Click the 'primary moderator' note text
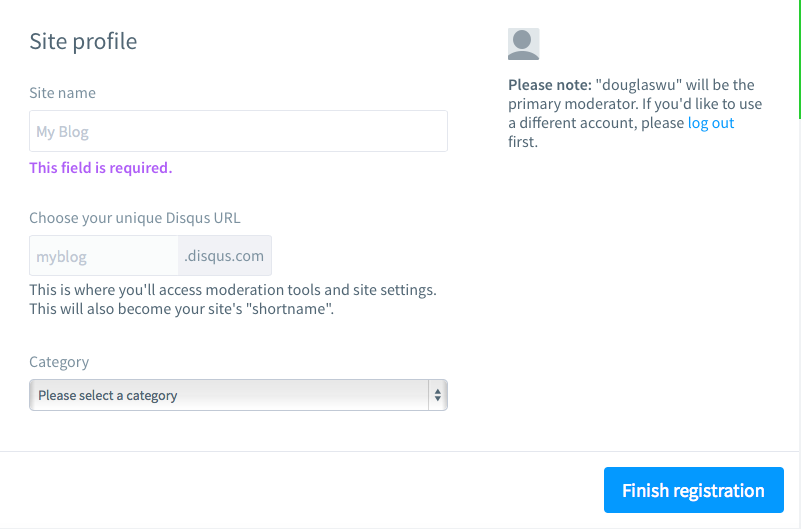This screenshot has height=529, width=801. [572, 104]
